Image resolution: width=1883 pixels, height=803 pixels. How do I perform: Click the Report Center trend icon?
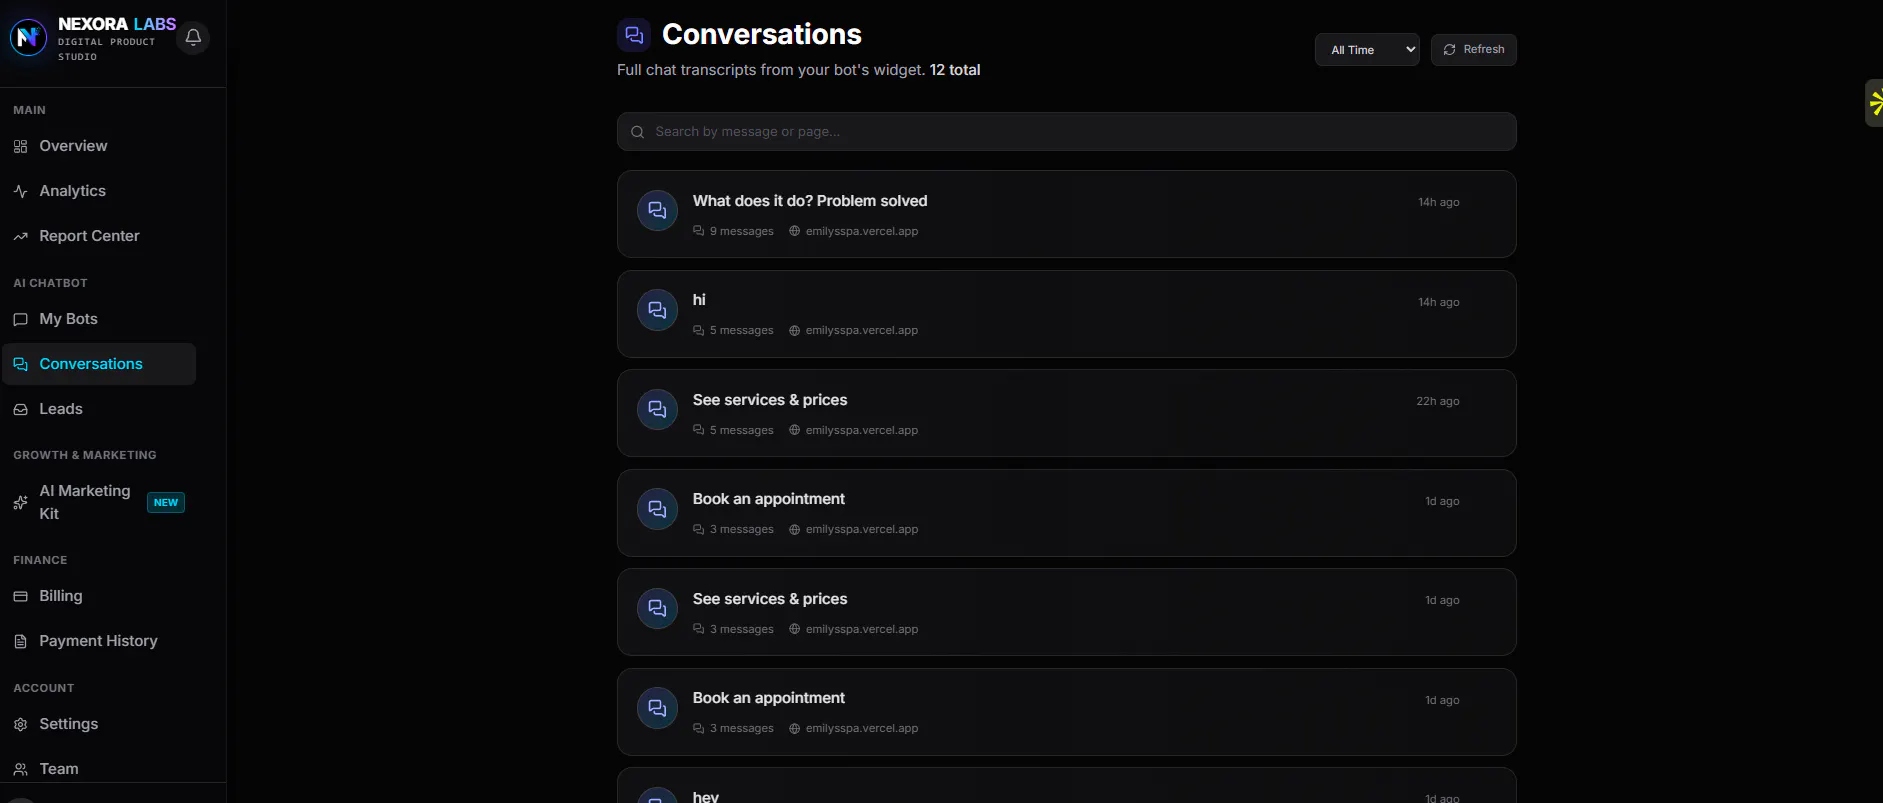point(20,237)
